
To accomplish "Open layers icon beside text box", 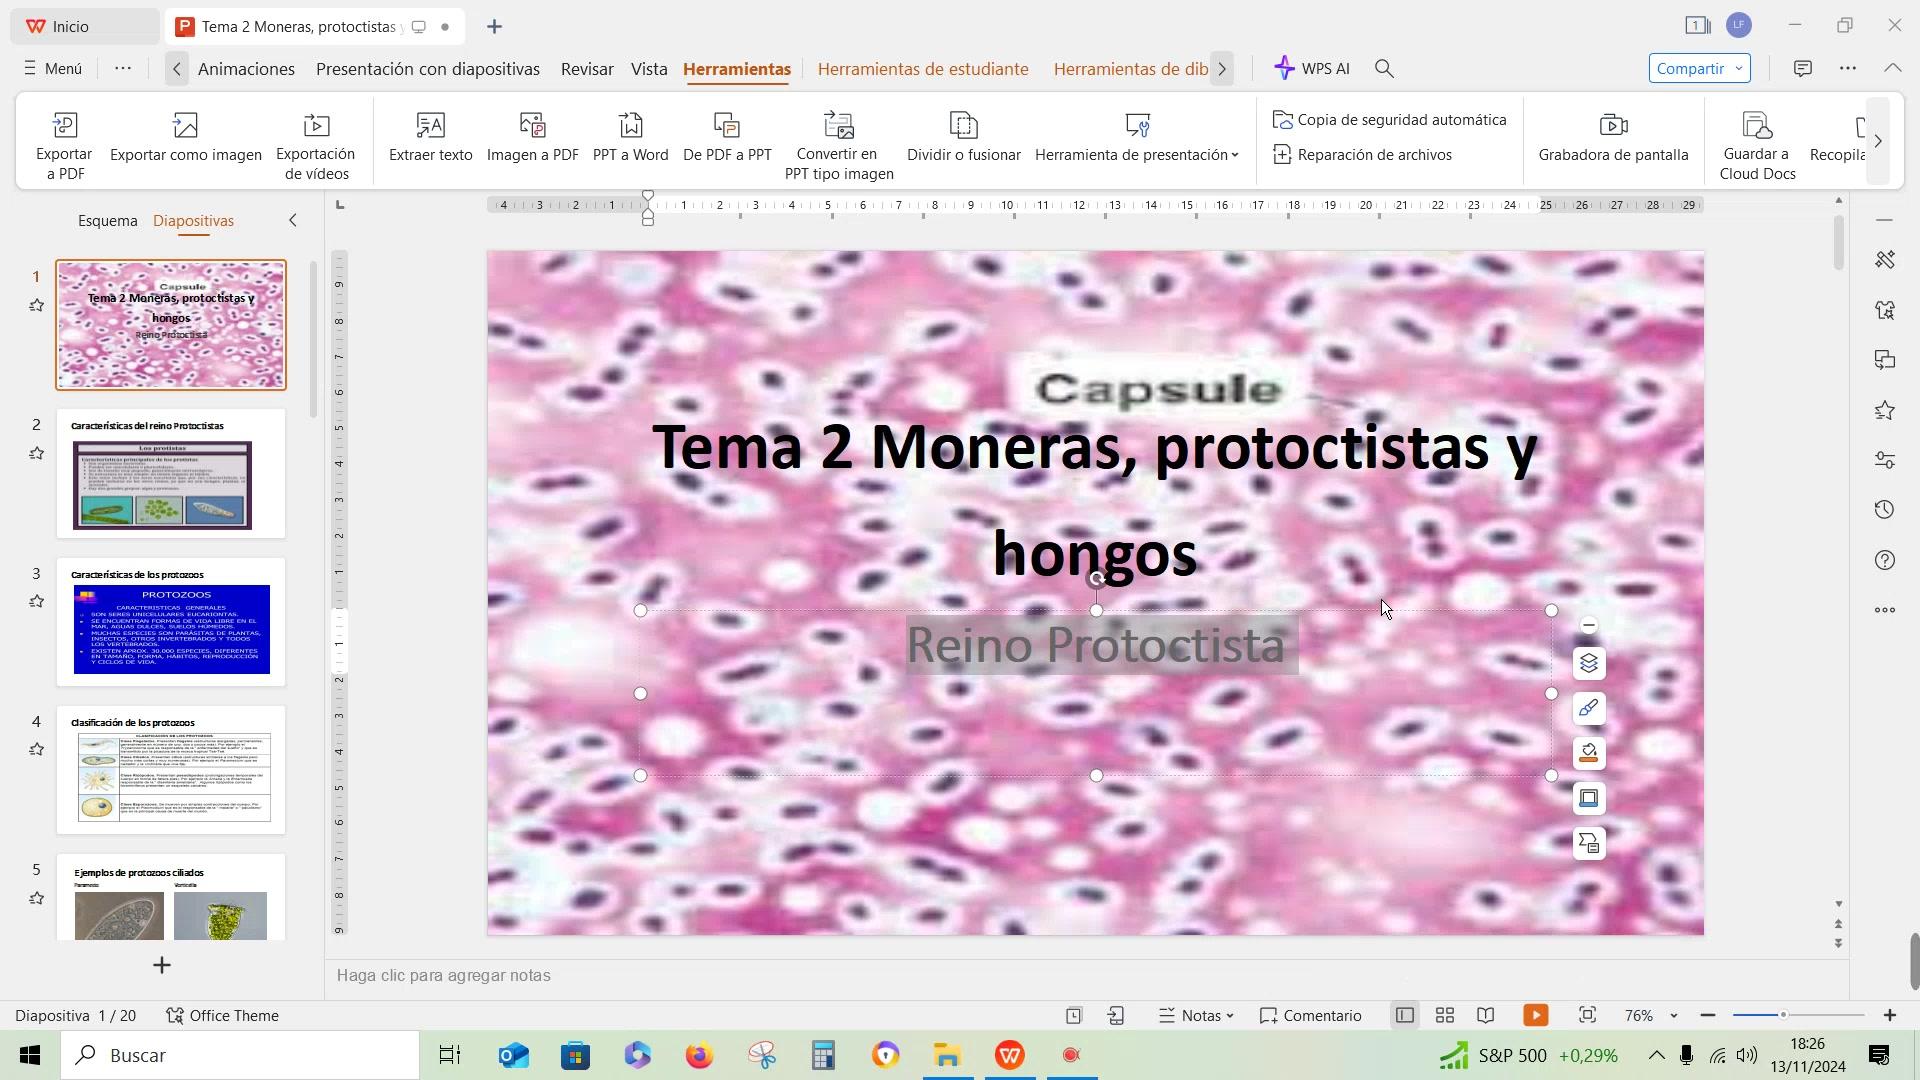I will pyautogui.click(x=1589, y=664).
